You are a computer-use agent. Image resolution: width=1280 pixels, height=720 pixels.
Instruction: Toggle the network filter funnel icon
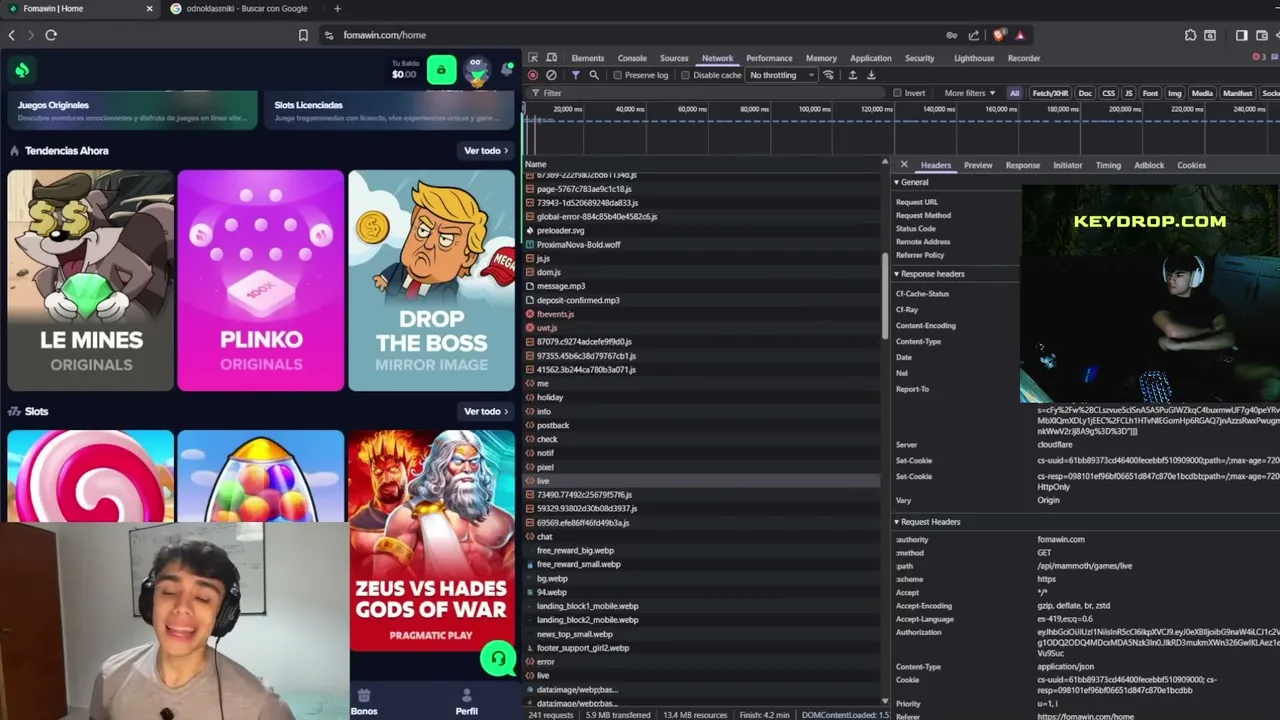tap(575, 75)
